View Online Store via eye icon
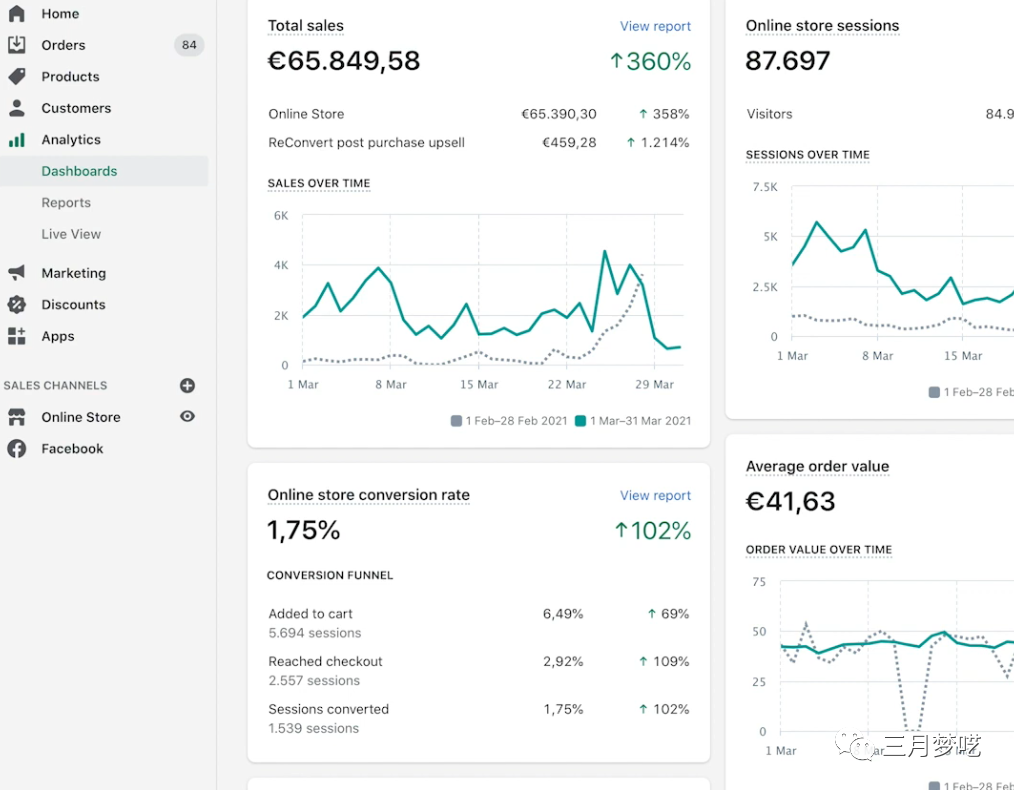 click(187, 417)
